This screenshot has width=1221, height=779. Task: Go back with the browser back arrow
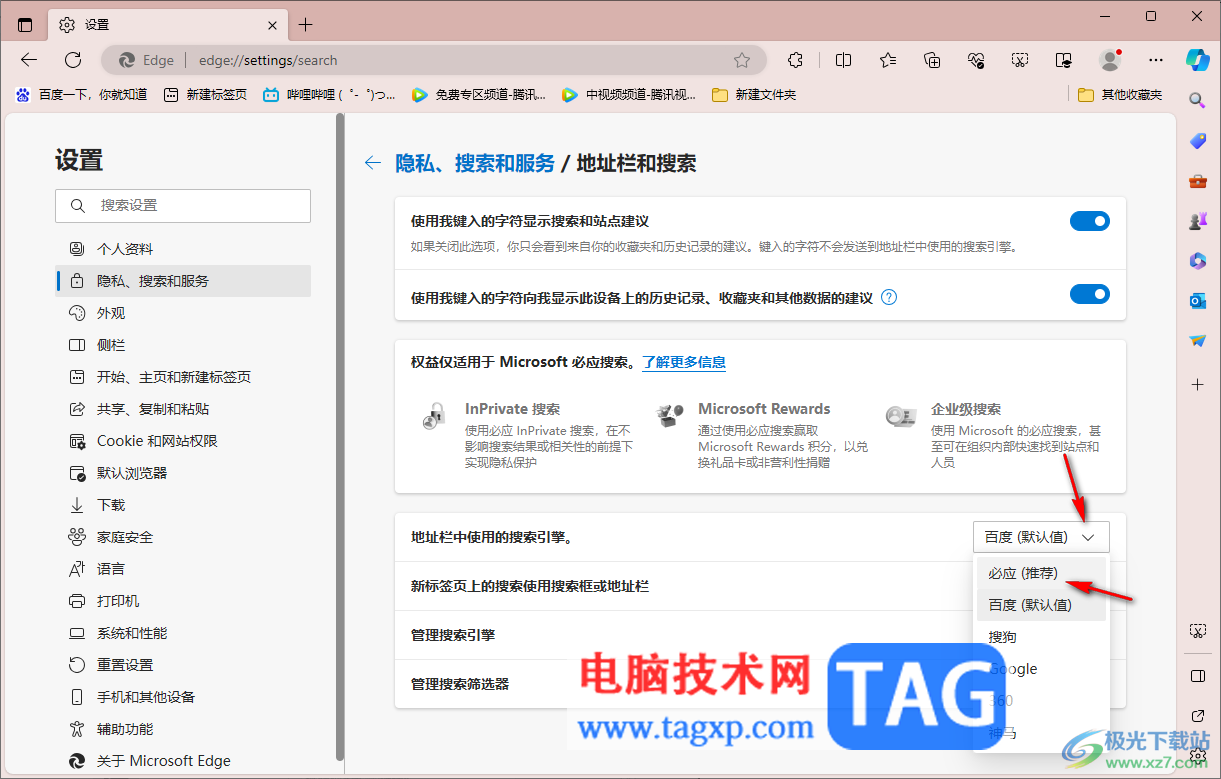[x=29, y=60]
